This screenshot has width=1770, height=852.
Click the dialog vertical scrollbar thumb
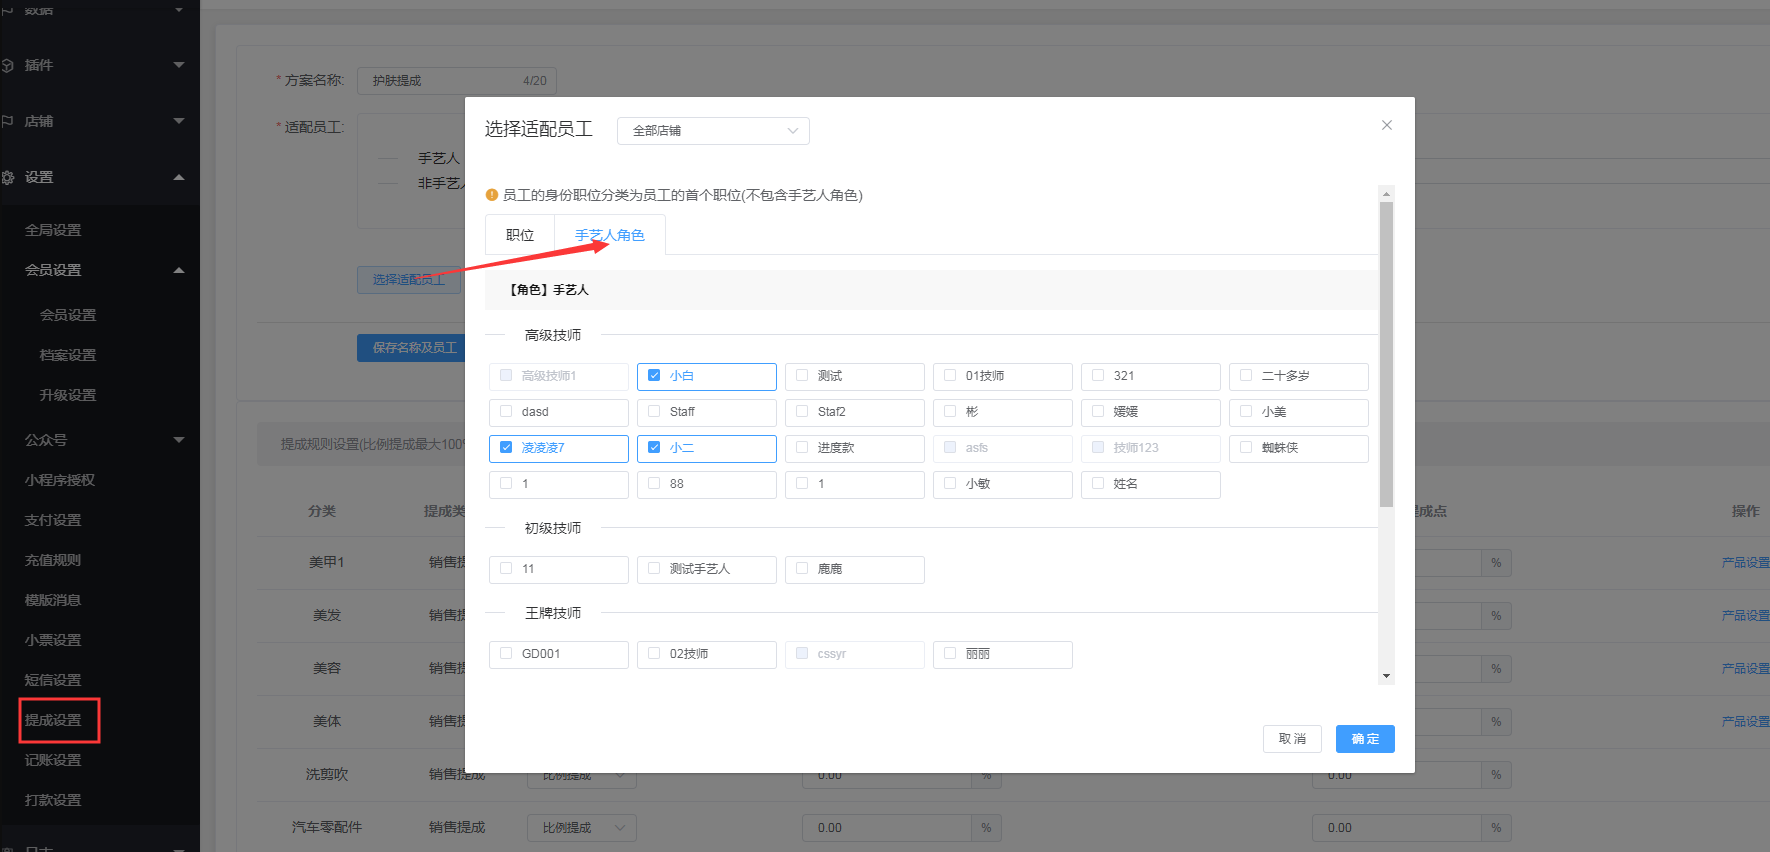[1386, 355]
